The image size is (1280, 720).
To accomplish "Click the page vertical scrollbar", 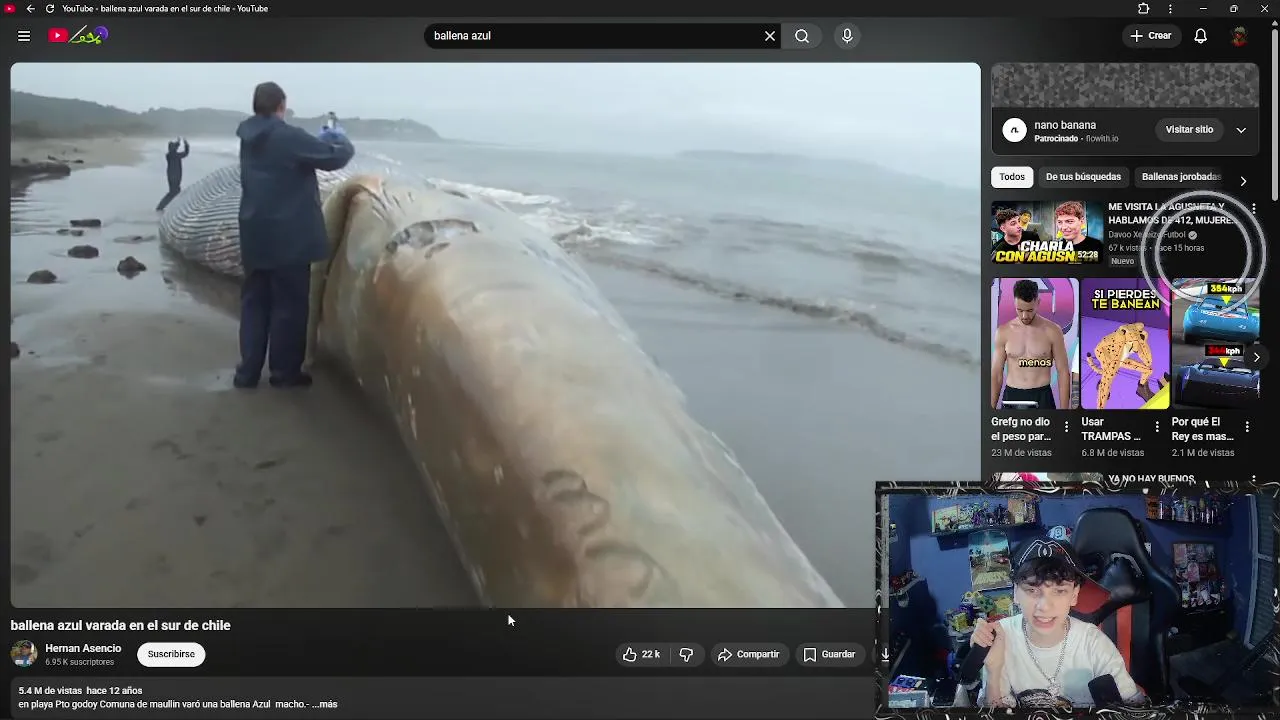I will point(1275,115).
